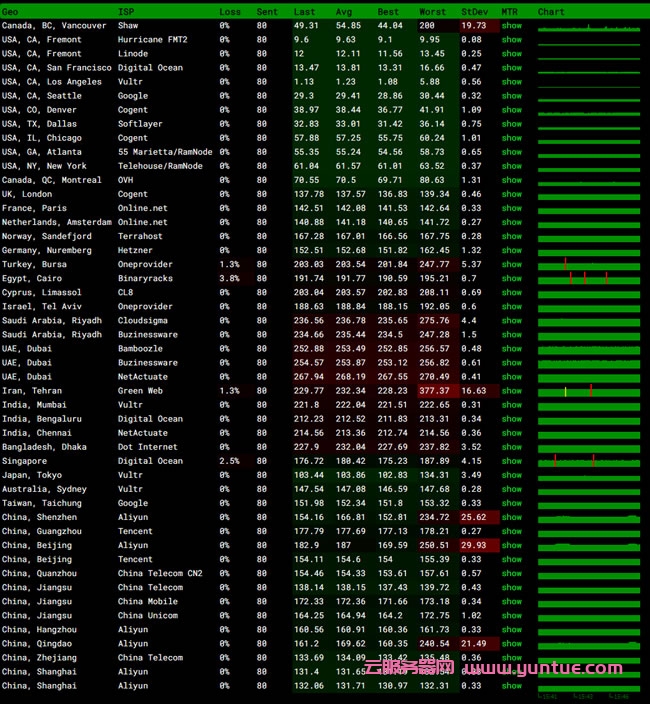Select the Worst column header
This screenshot has width=650, height=704.
pos(433,11)
